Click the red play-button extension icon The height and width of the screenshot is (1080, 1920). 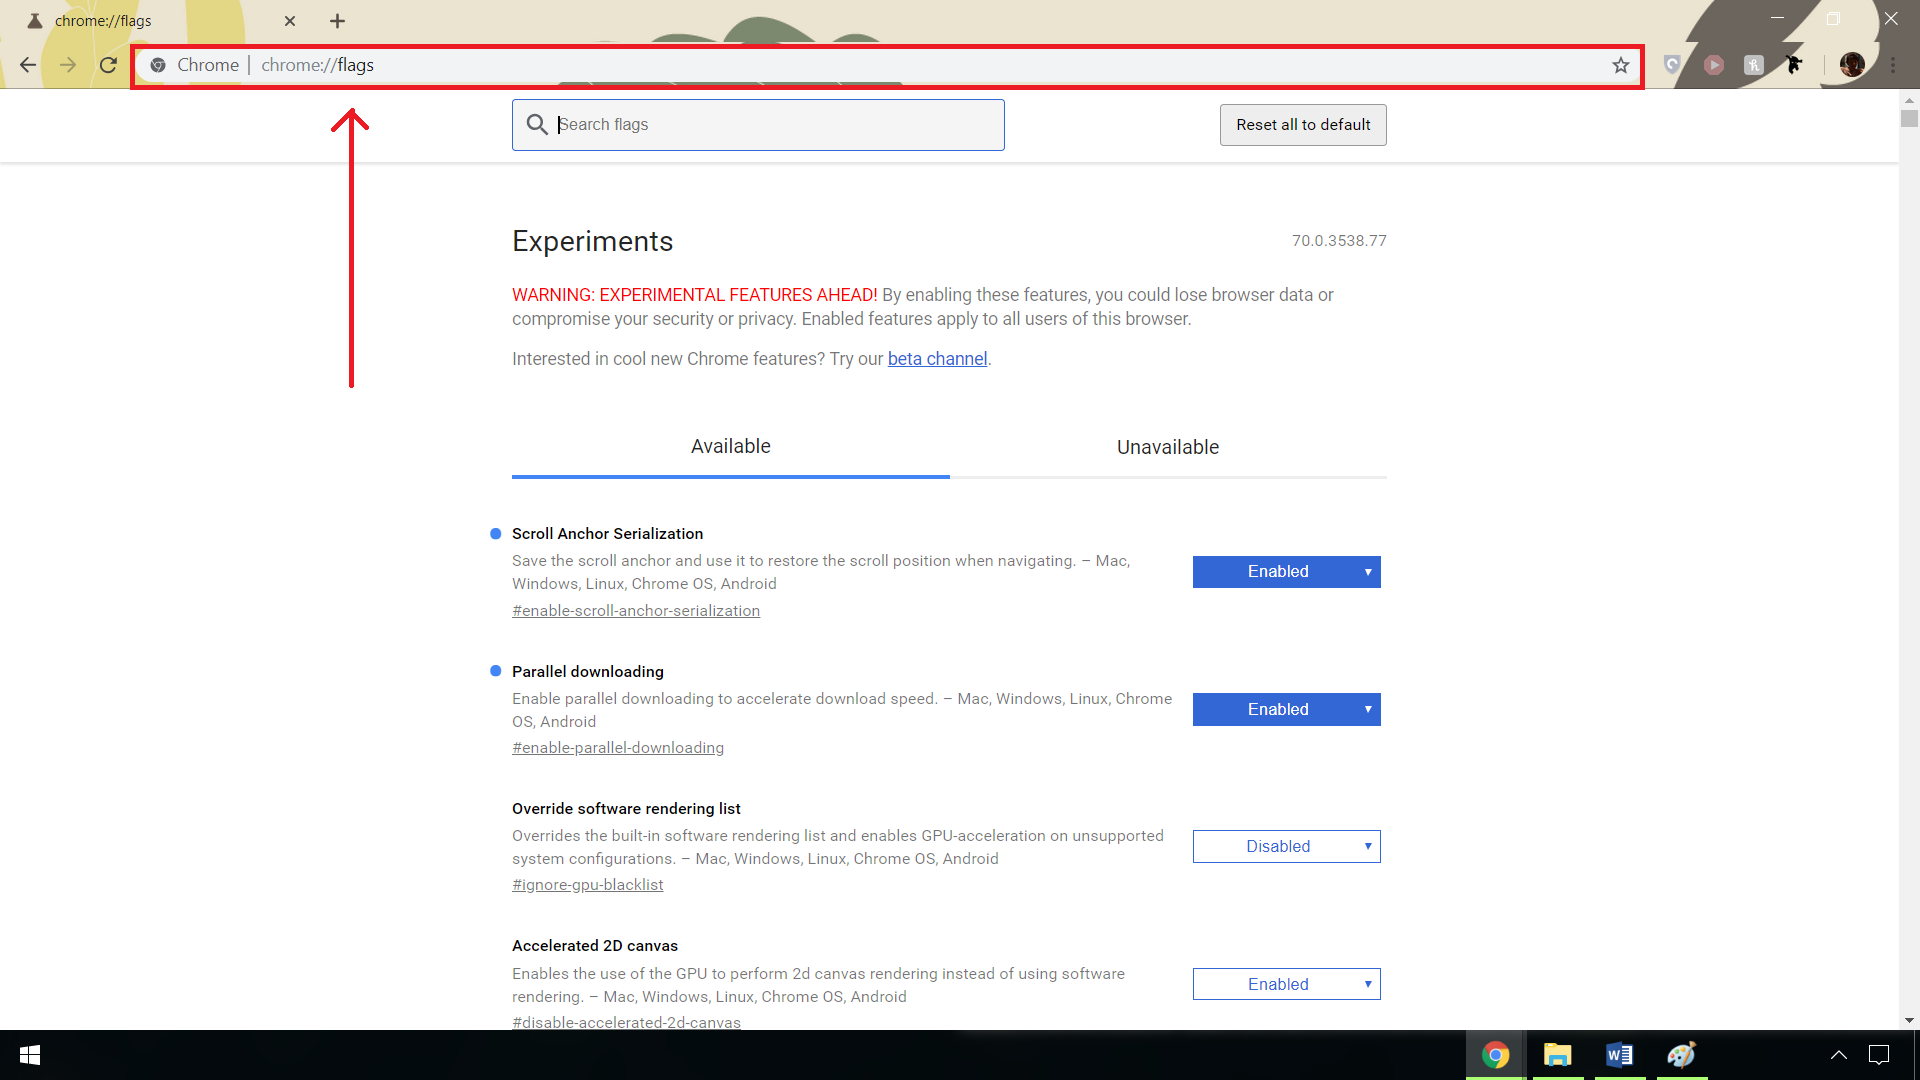coord(1714,65)
